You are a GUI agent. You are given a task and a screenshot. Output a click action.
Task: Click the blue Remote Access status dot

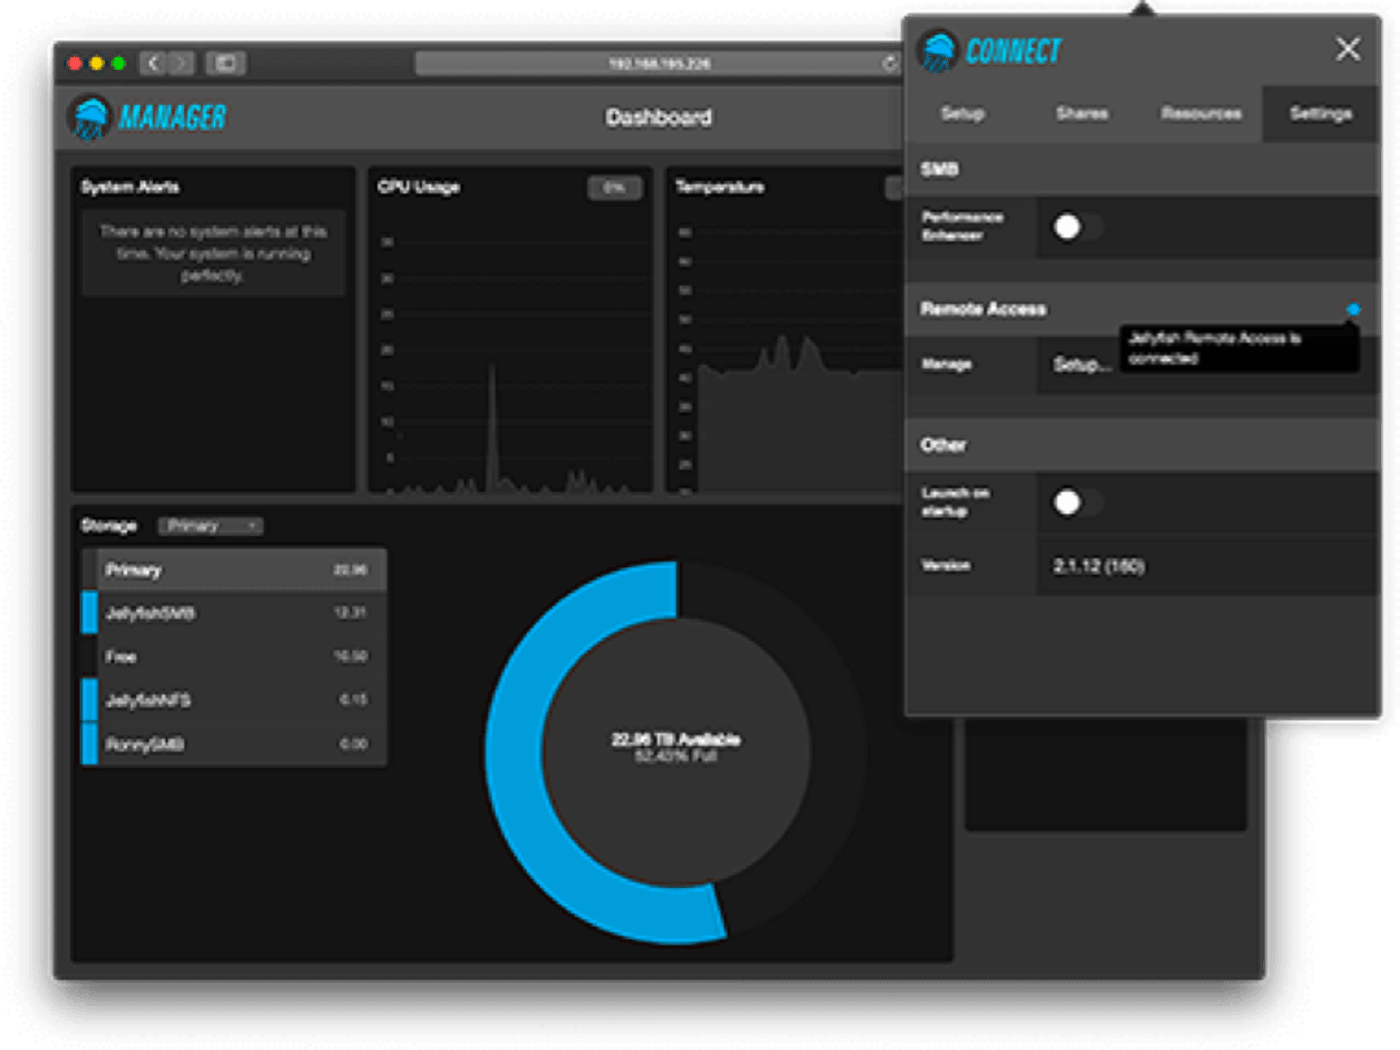click(x=1353, y=310)
